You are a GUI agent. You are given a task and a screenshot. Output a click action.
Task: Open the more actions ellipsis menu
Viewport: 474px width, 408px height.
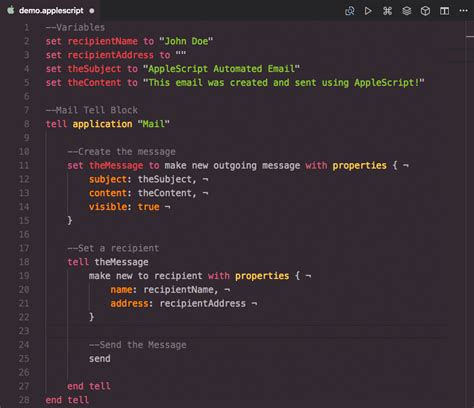click(463, 11)
